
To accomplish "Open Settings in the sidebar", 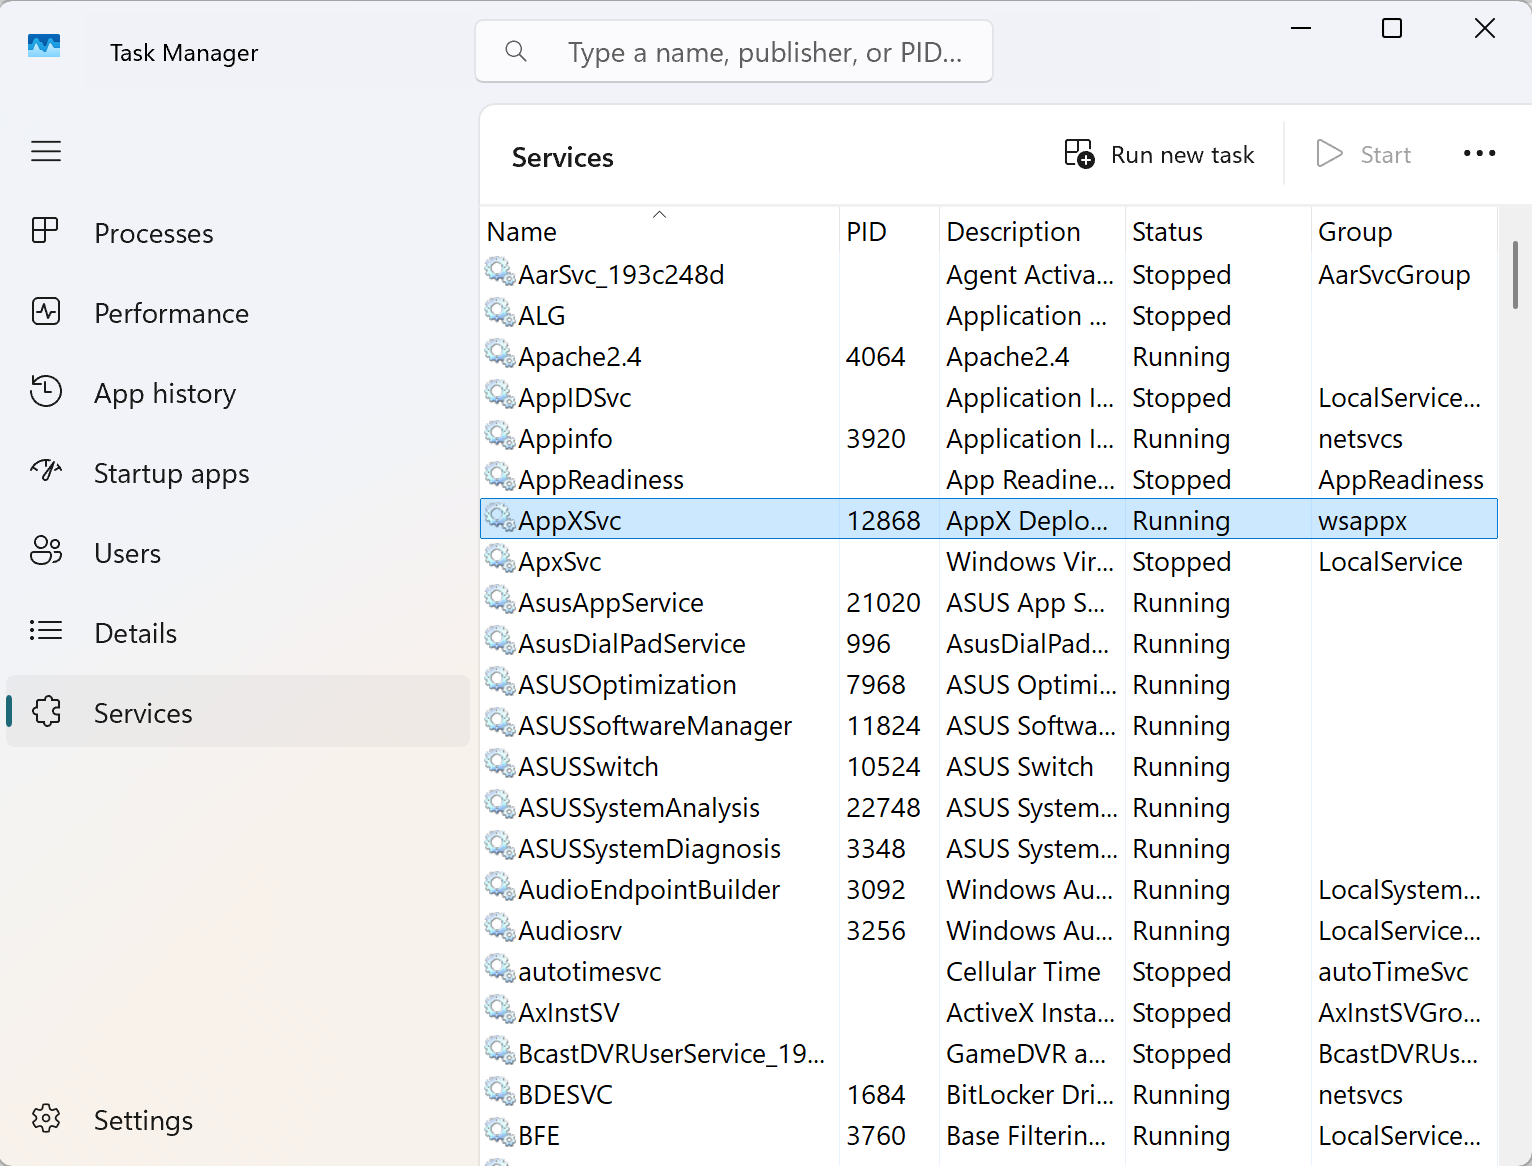I will click(238, 1120).
